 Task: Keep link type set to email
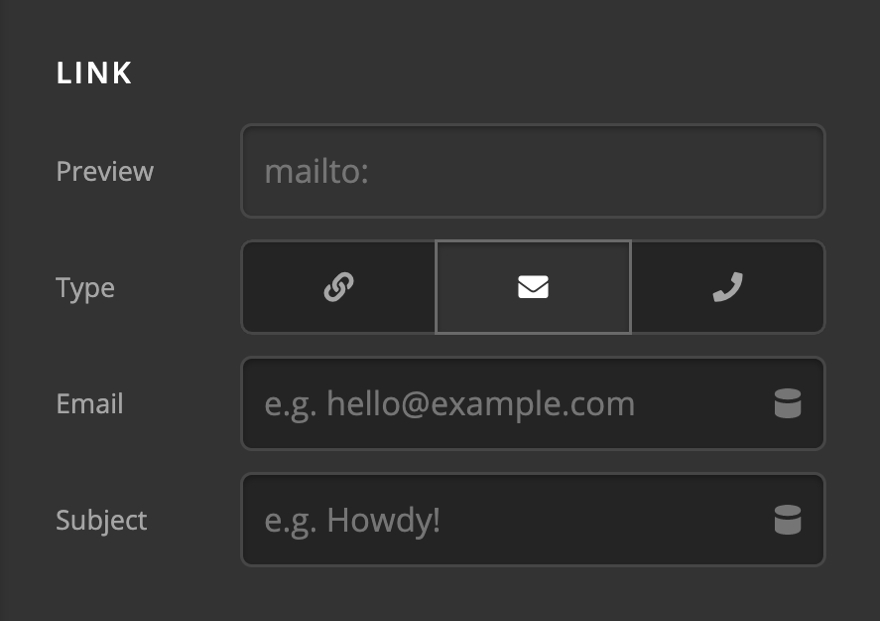[533, 288]
